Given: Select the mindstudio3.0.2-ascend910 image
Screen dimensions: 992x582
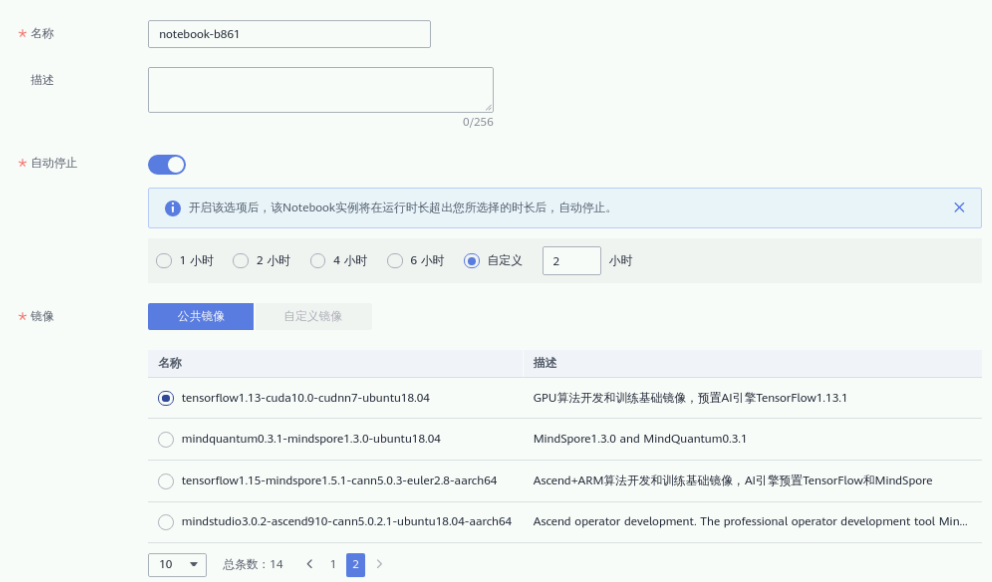Looking at the screenshot, I should pos(166,521).
